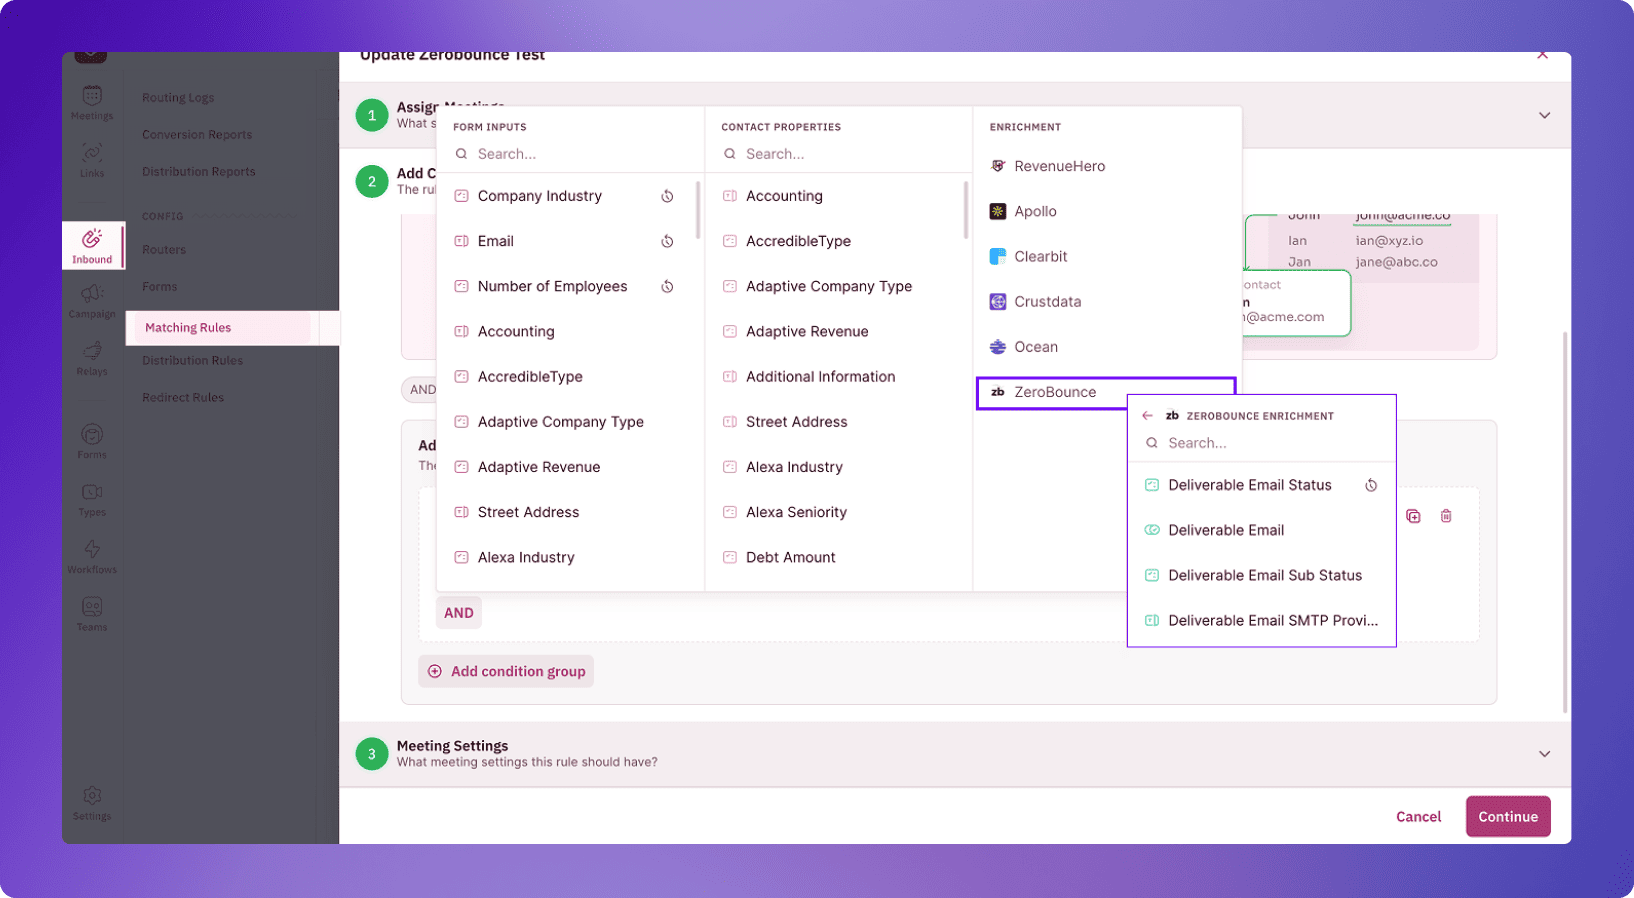Open Relays in the left sidebar

tap(92, 358)
